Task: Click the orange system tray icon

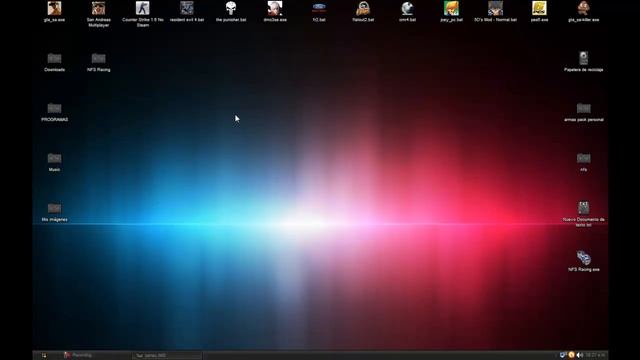Action: pos(571,355)
